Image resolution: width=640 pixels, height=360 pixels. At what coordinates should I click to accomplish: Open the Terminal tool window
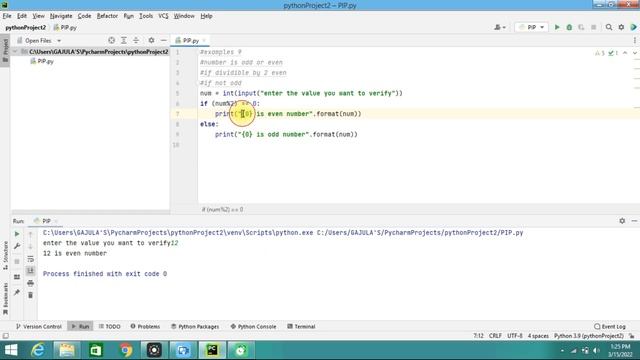(301, 327)
